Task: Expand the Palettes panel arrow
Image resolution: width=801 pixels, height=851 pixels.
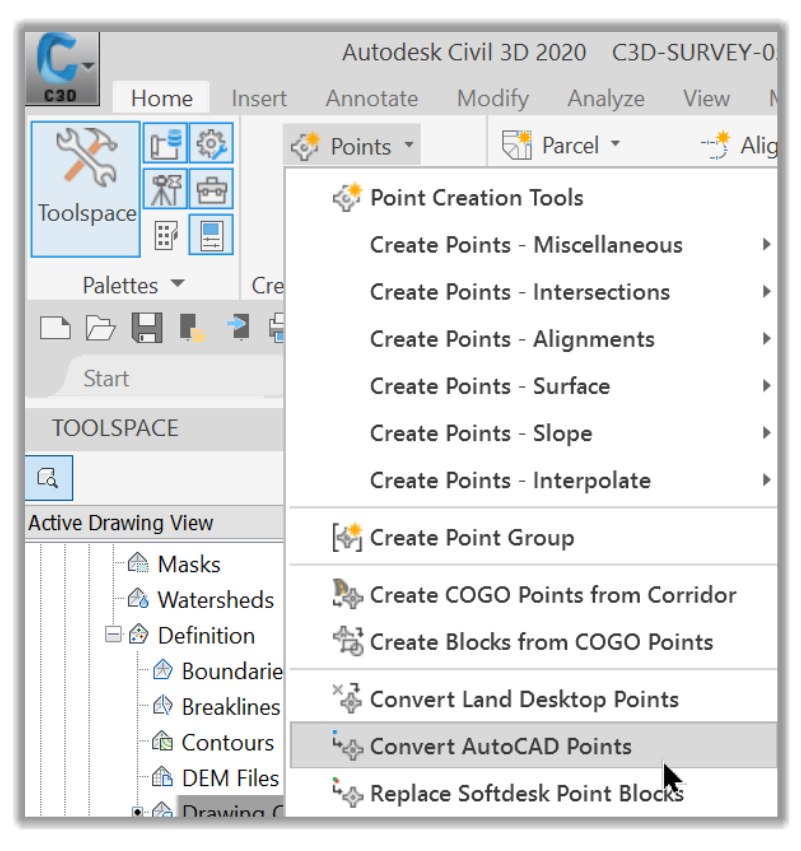Action: [177, 284]
